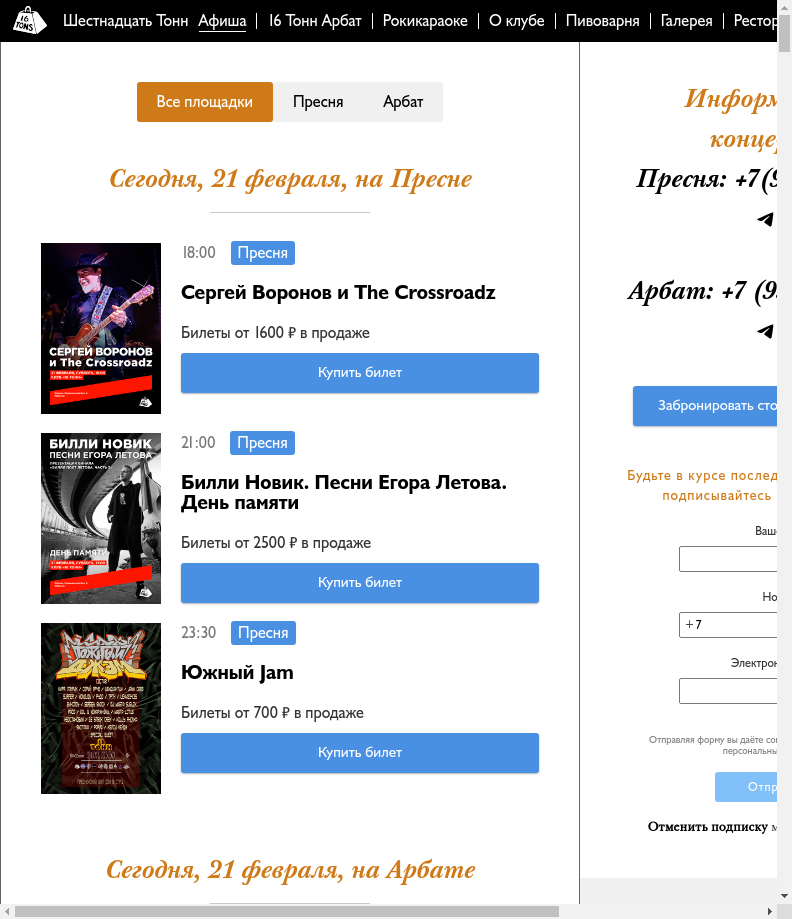Click the Сергей Воронов concert poster
This screenshot has height=919, width=792.
(101, 328)
